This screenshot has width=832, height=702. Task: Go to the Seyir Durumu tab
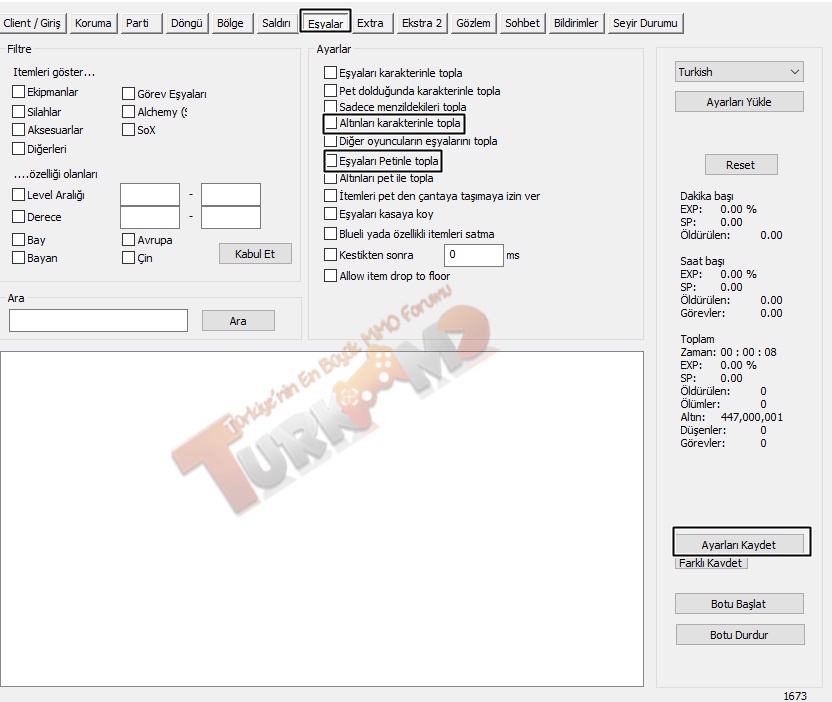(644, 23)
